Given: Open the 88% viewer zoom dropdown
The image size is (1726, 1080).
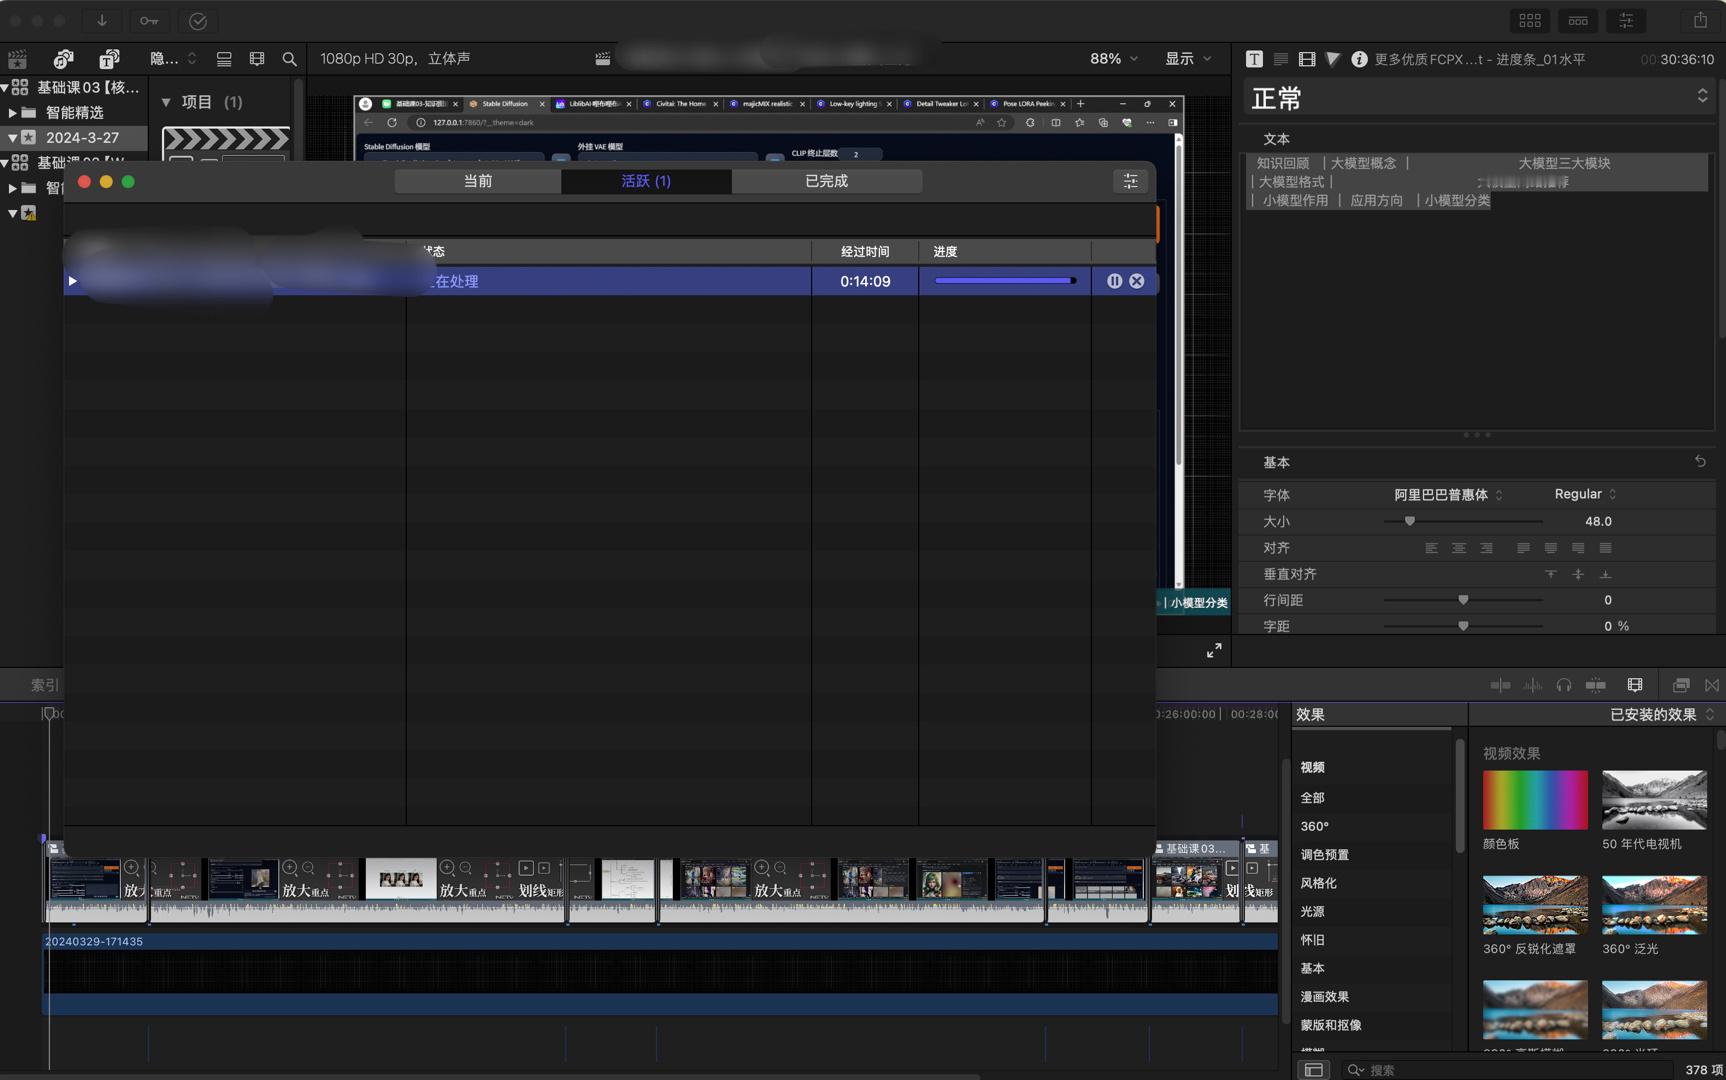Looking at the screenshot, I should 1113,59.
